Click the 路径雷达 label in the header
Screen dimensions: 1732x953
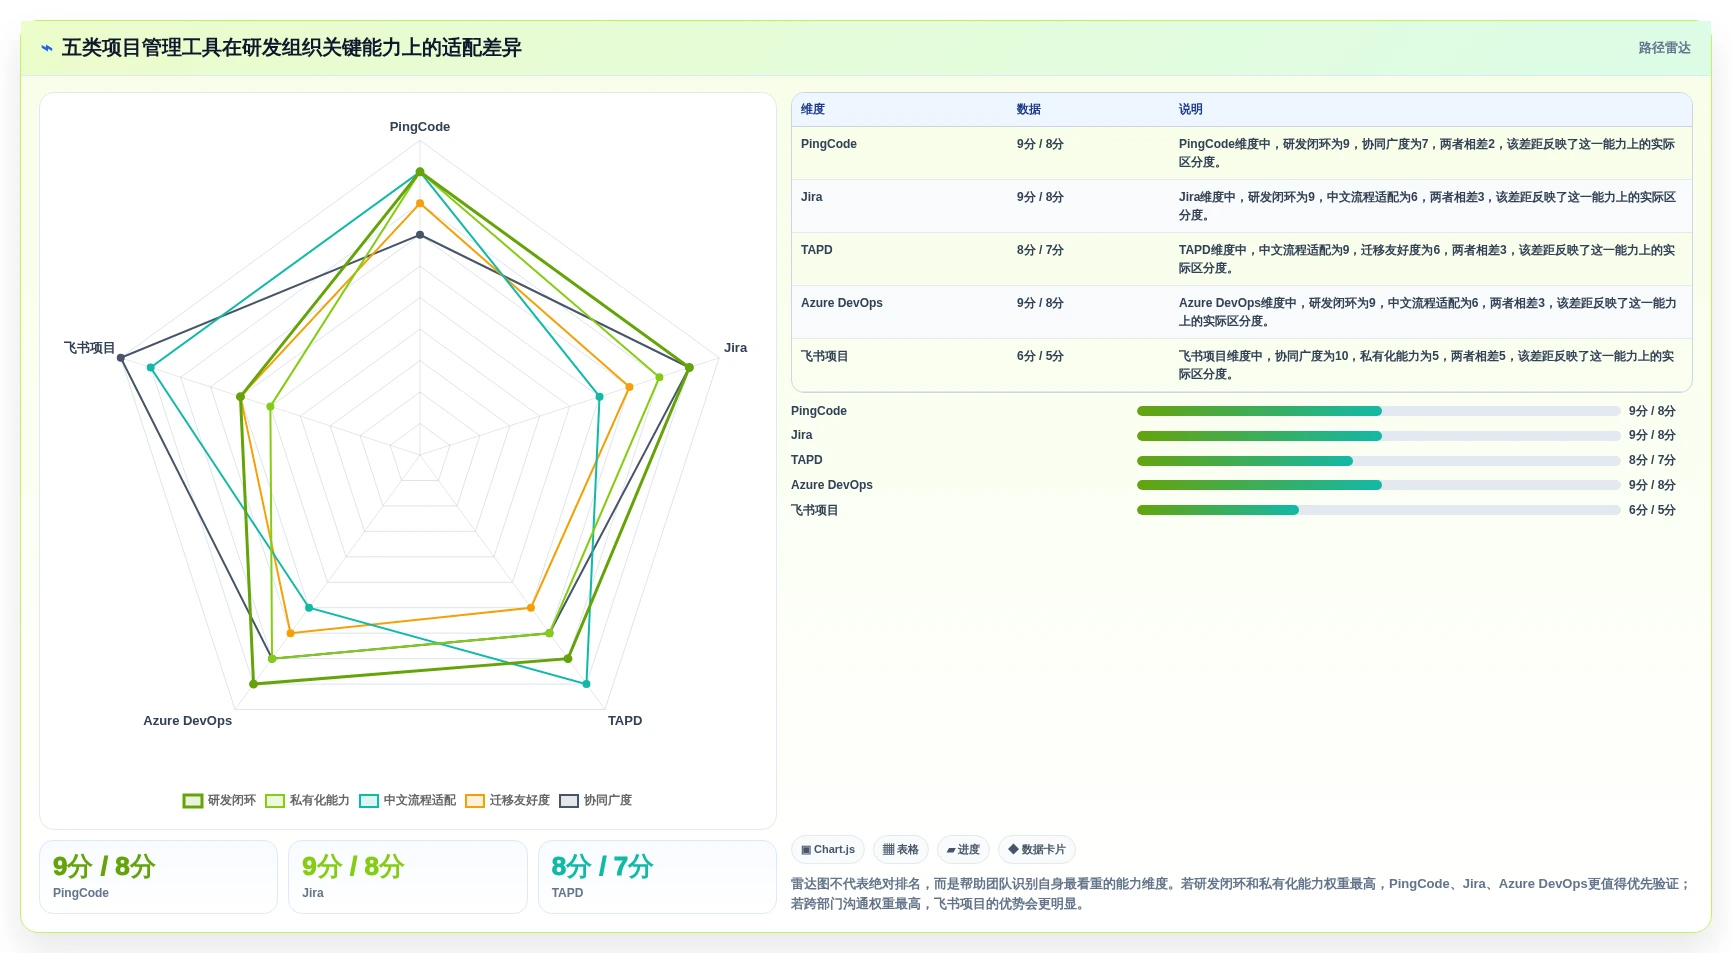(1664, 48)
